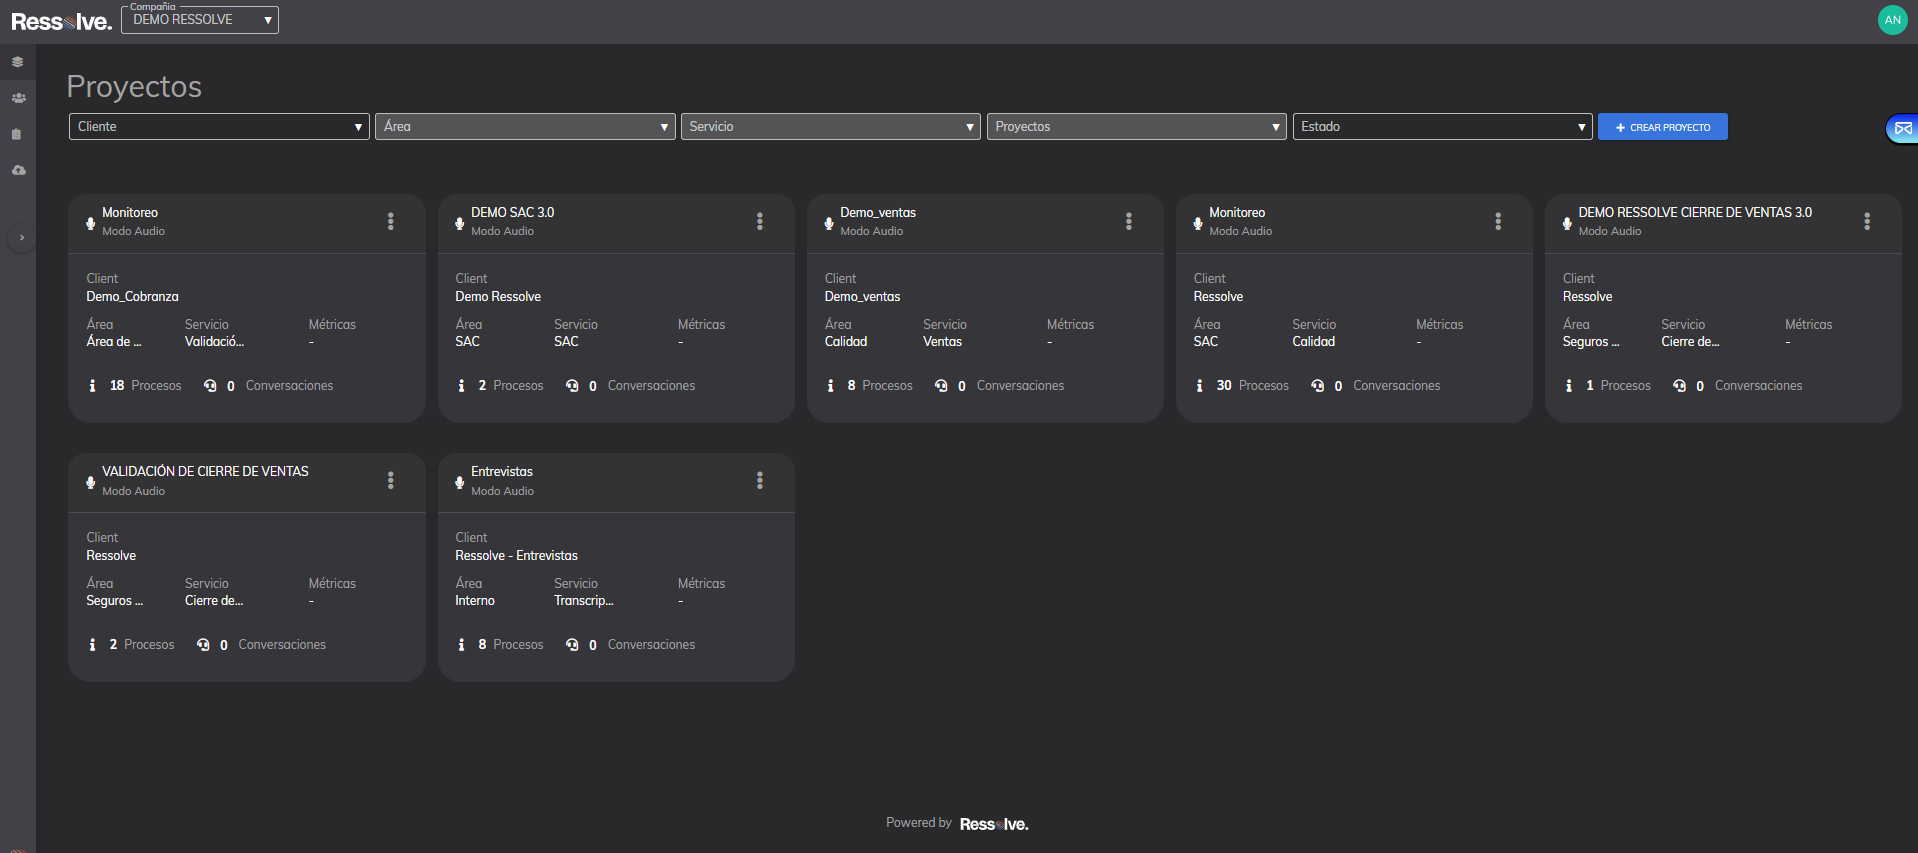Open options menu for Monitoreo Demo_Cobranza card
This screenshot has height=853, width=1918.
[391, 221]
